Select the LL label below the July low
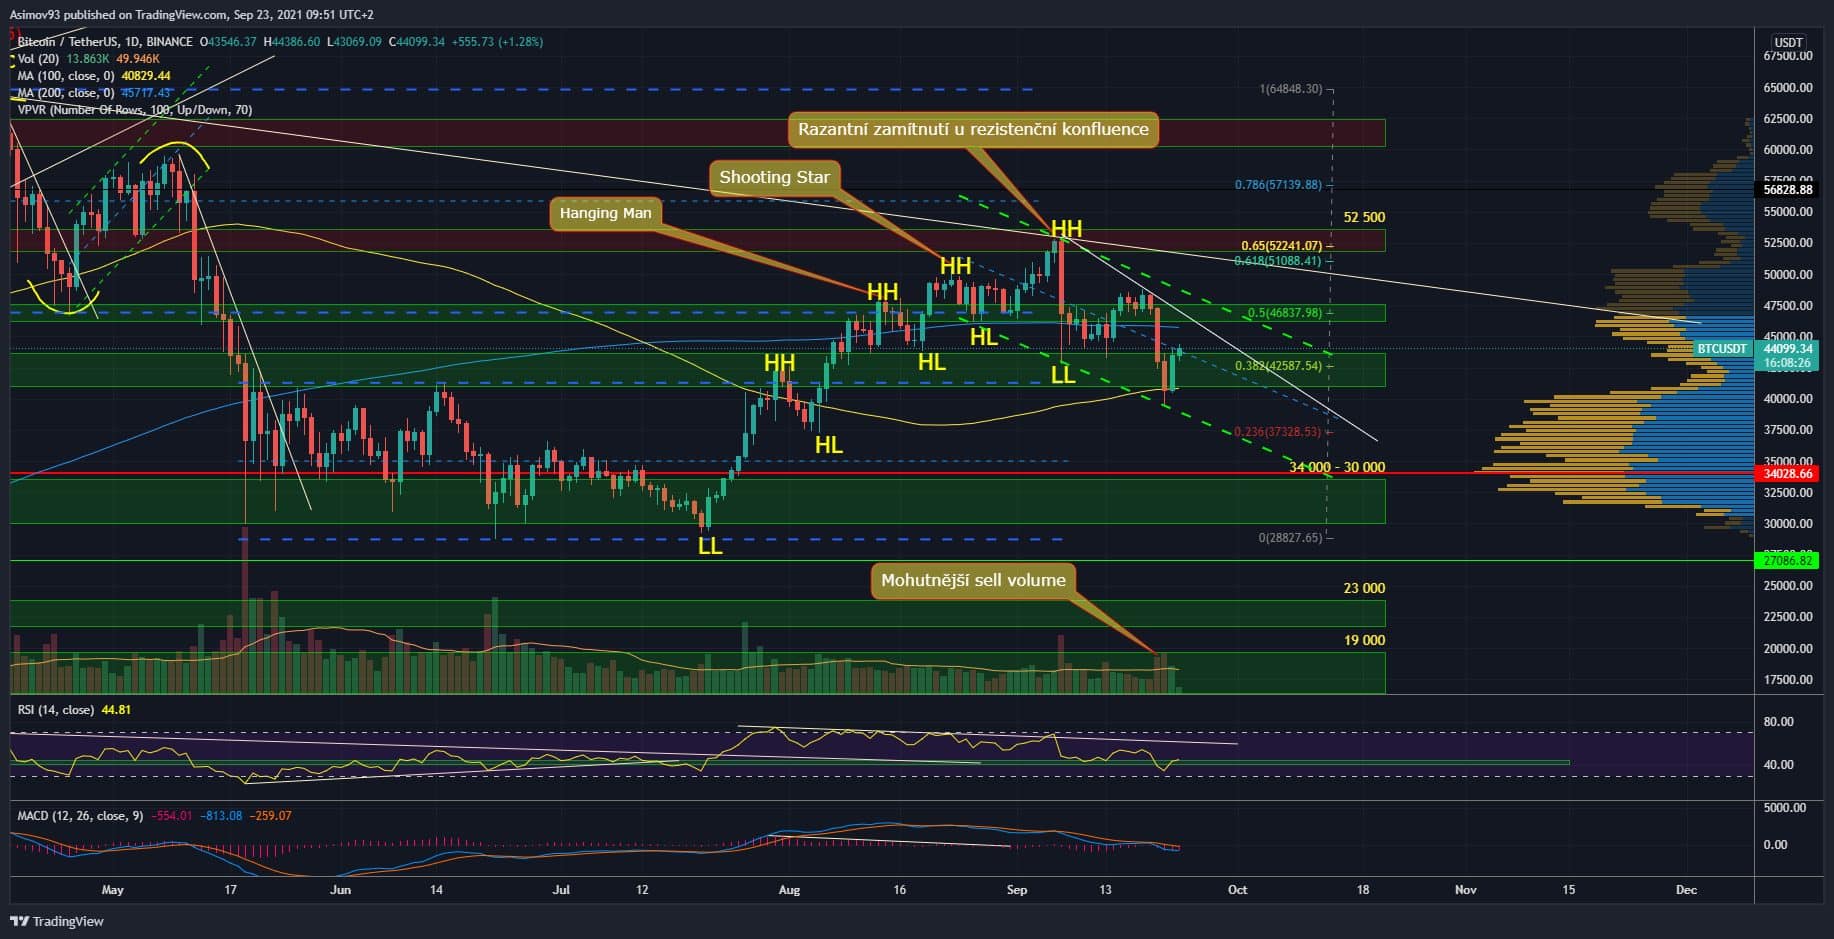 [x=710, y=546]
